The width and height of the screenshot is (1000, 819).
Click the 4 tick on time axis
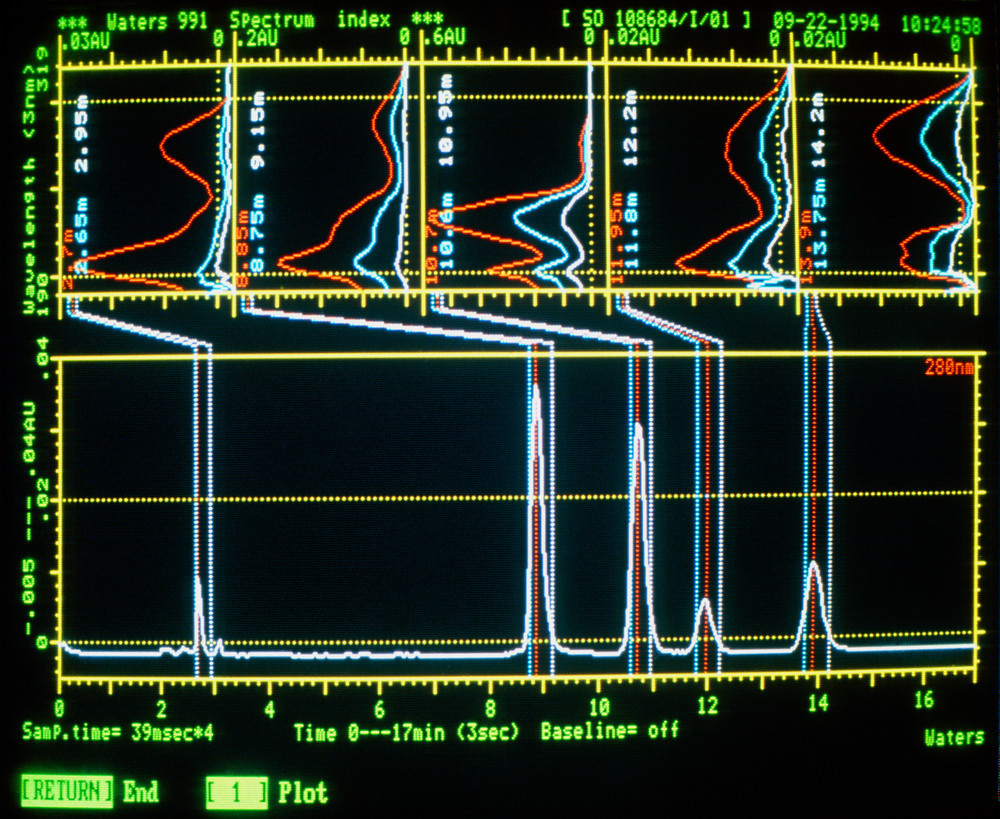270,709
